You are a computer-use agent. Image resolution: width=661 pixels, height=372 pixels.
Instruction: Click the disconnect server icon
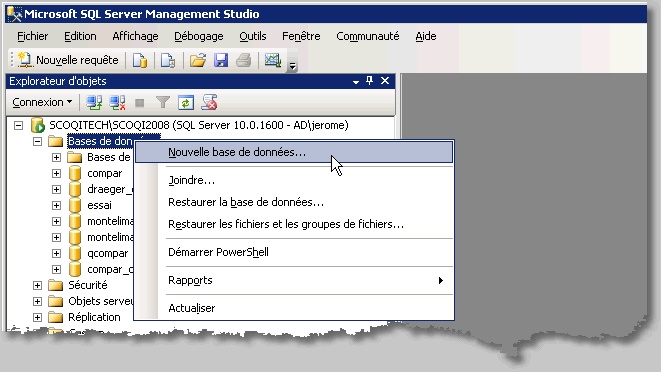tap(117, 102)
